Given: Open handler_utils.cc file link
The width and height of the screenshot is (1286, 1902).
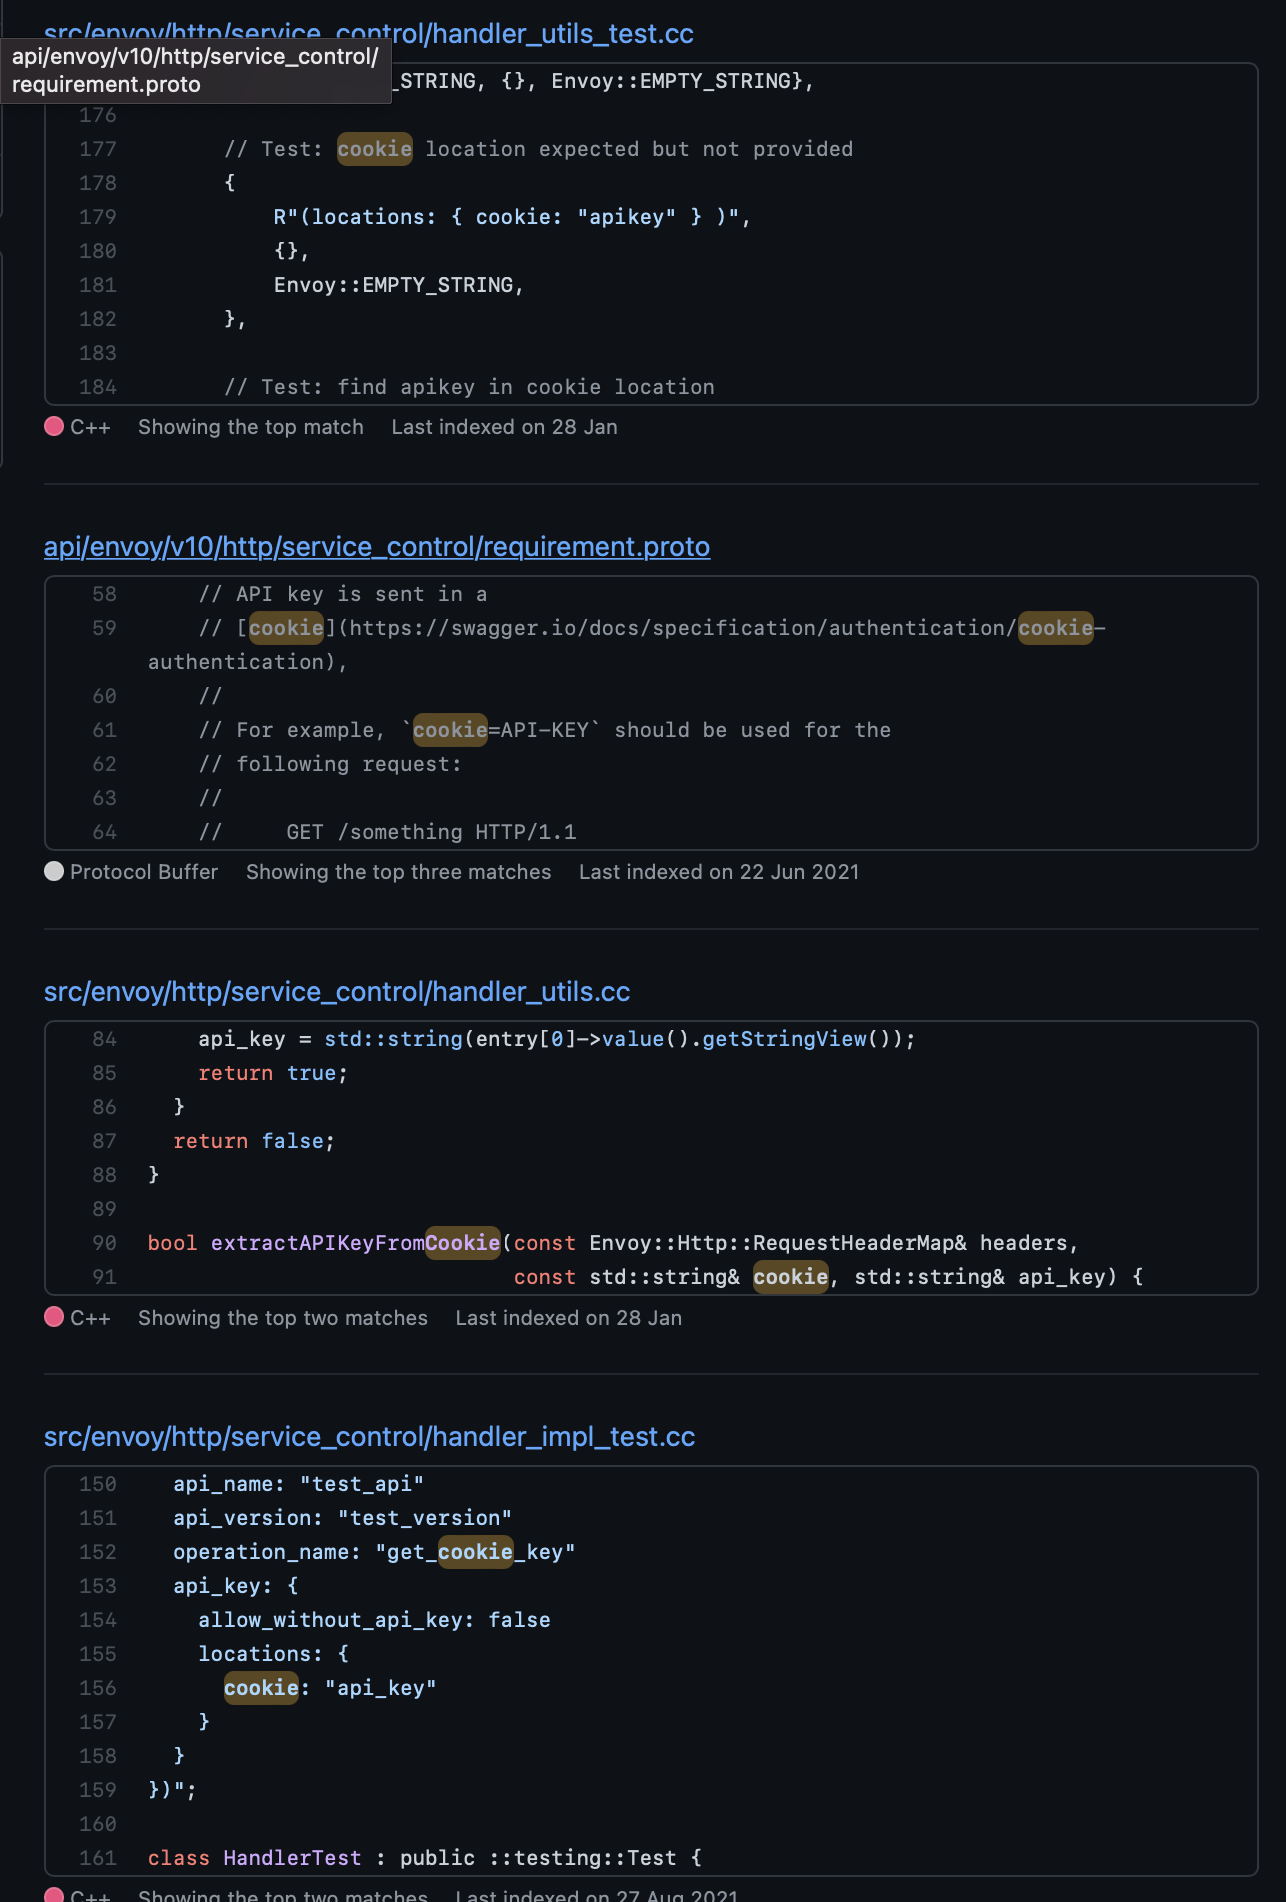Looking at the screenshot, I should click(337, 991).
